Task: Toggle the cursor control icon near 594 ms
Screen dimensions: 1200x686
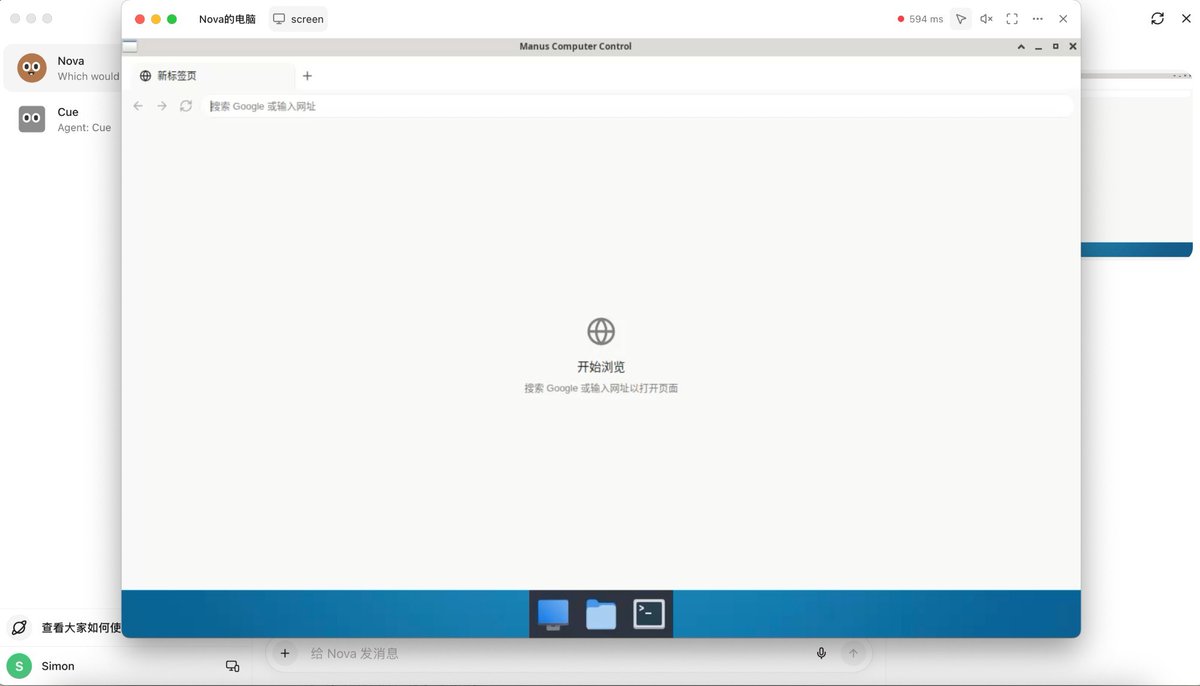Action: pyautogui.click(x=961, y=19)
